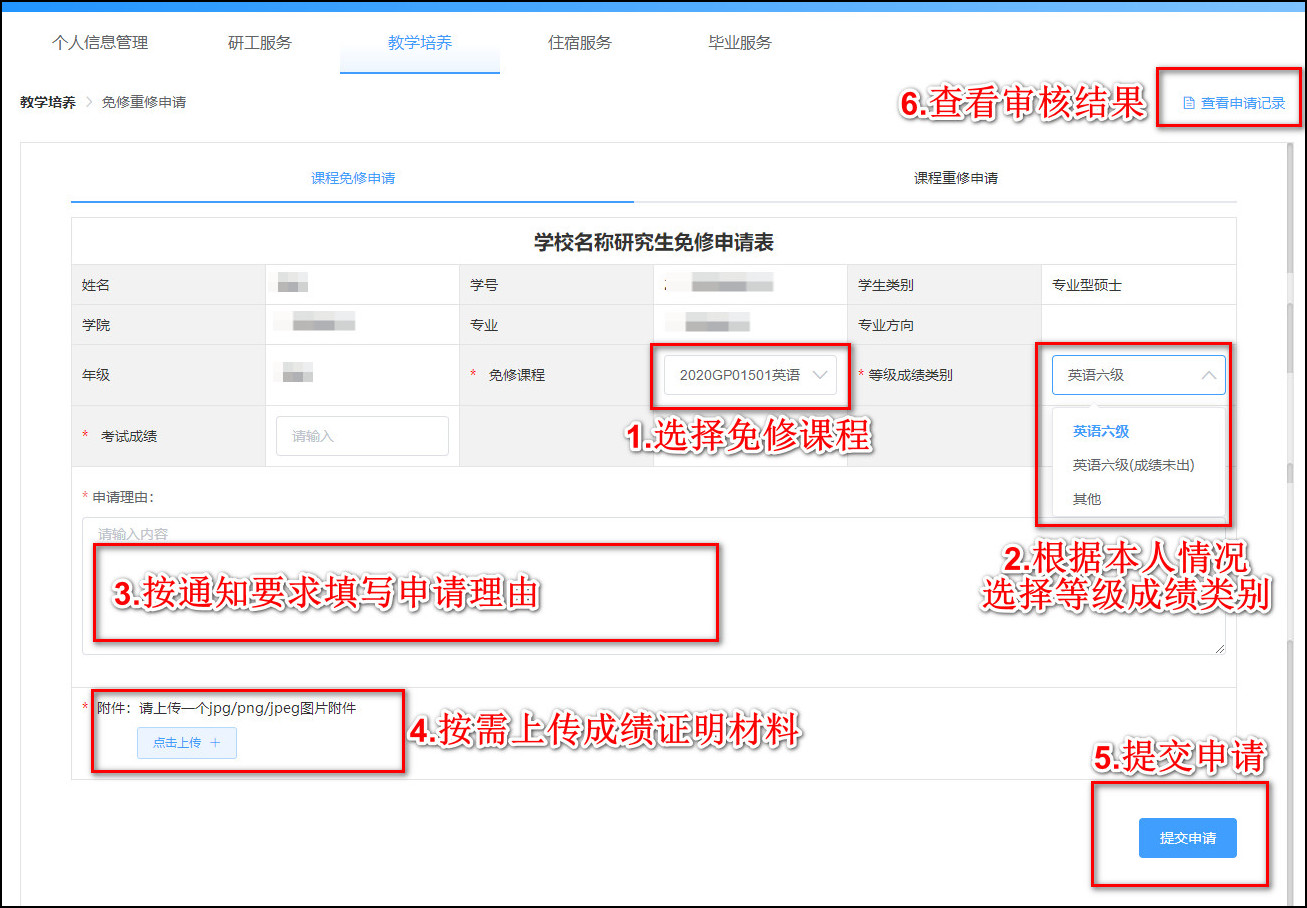
Task: Select the 课程免修申请 sub-tab
Action: pos(353,178)
